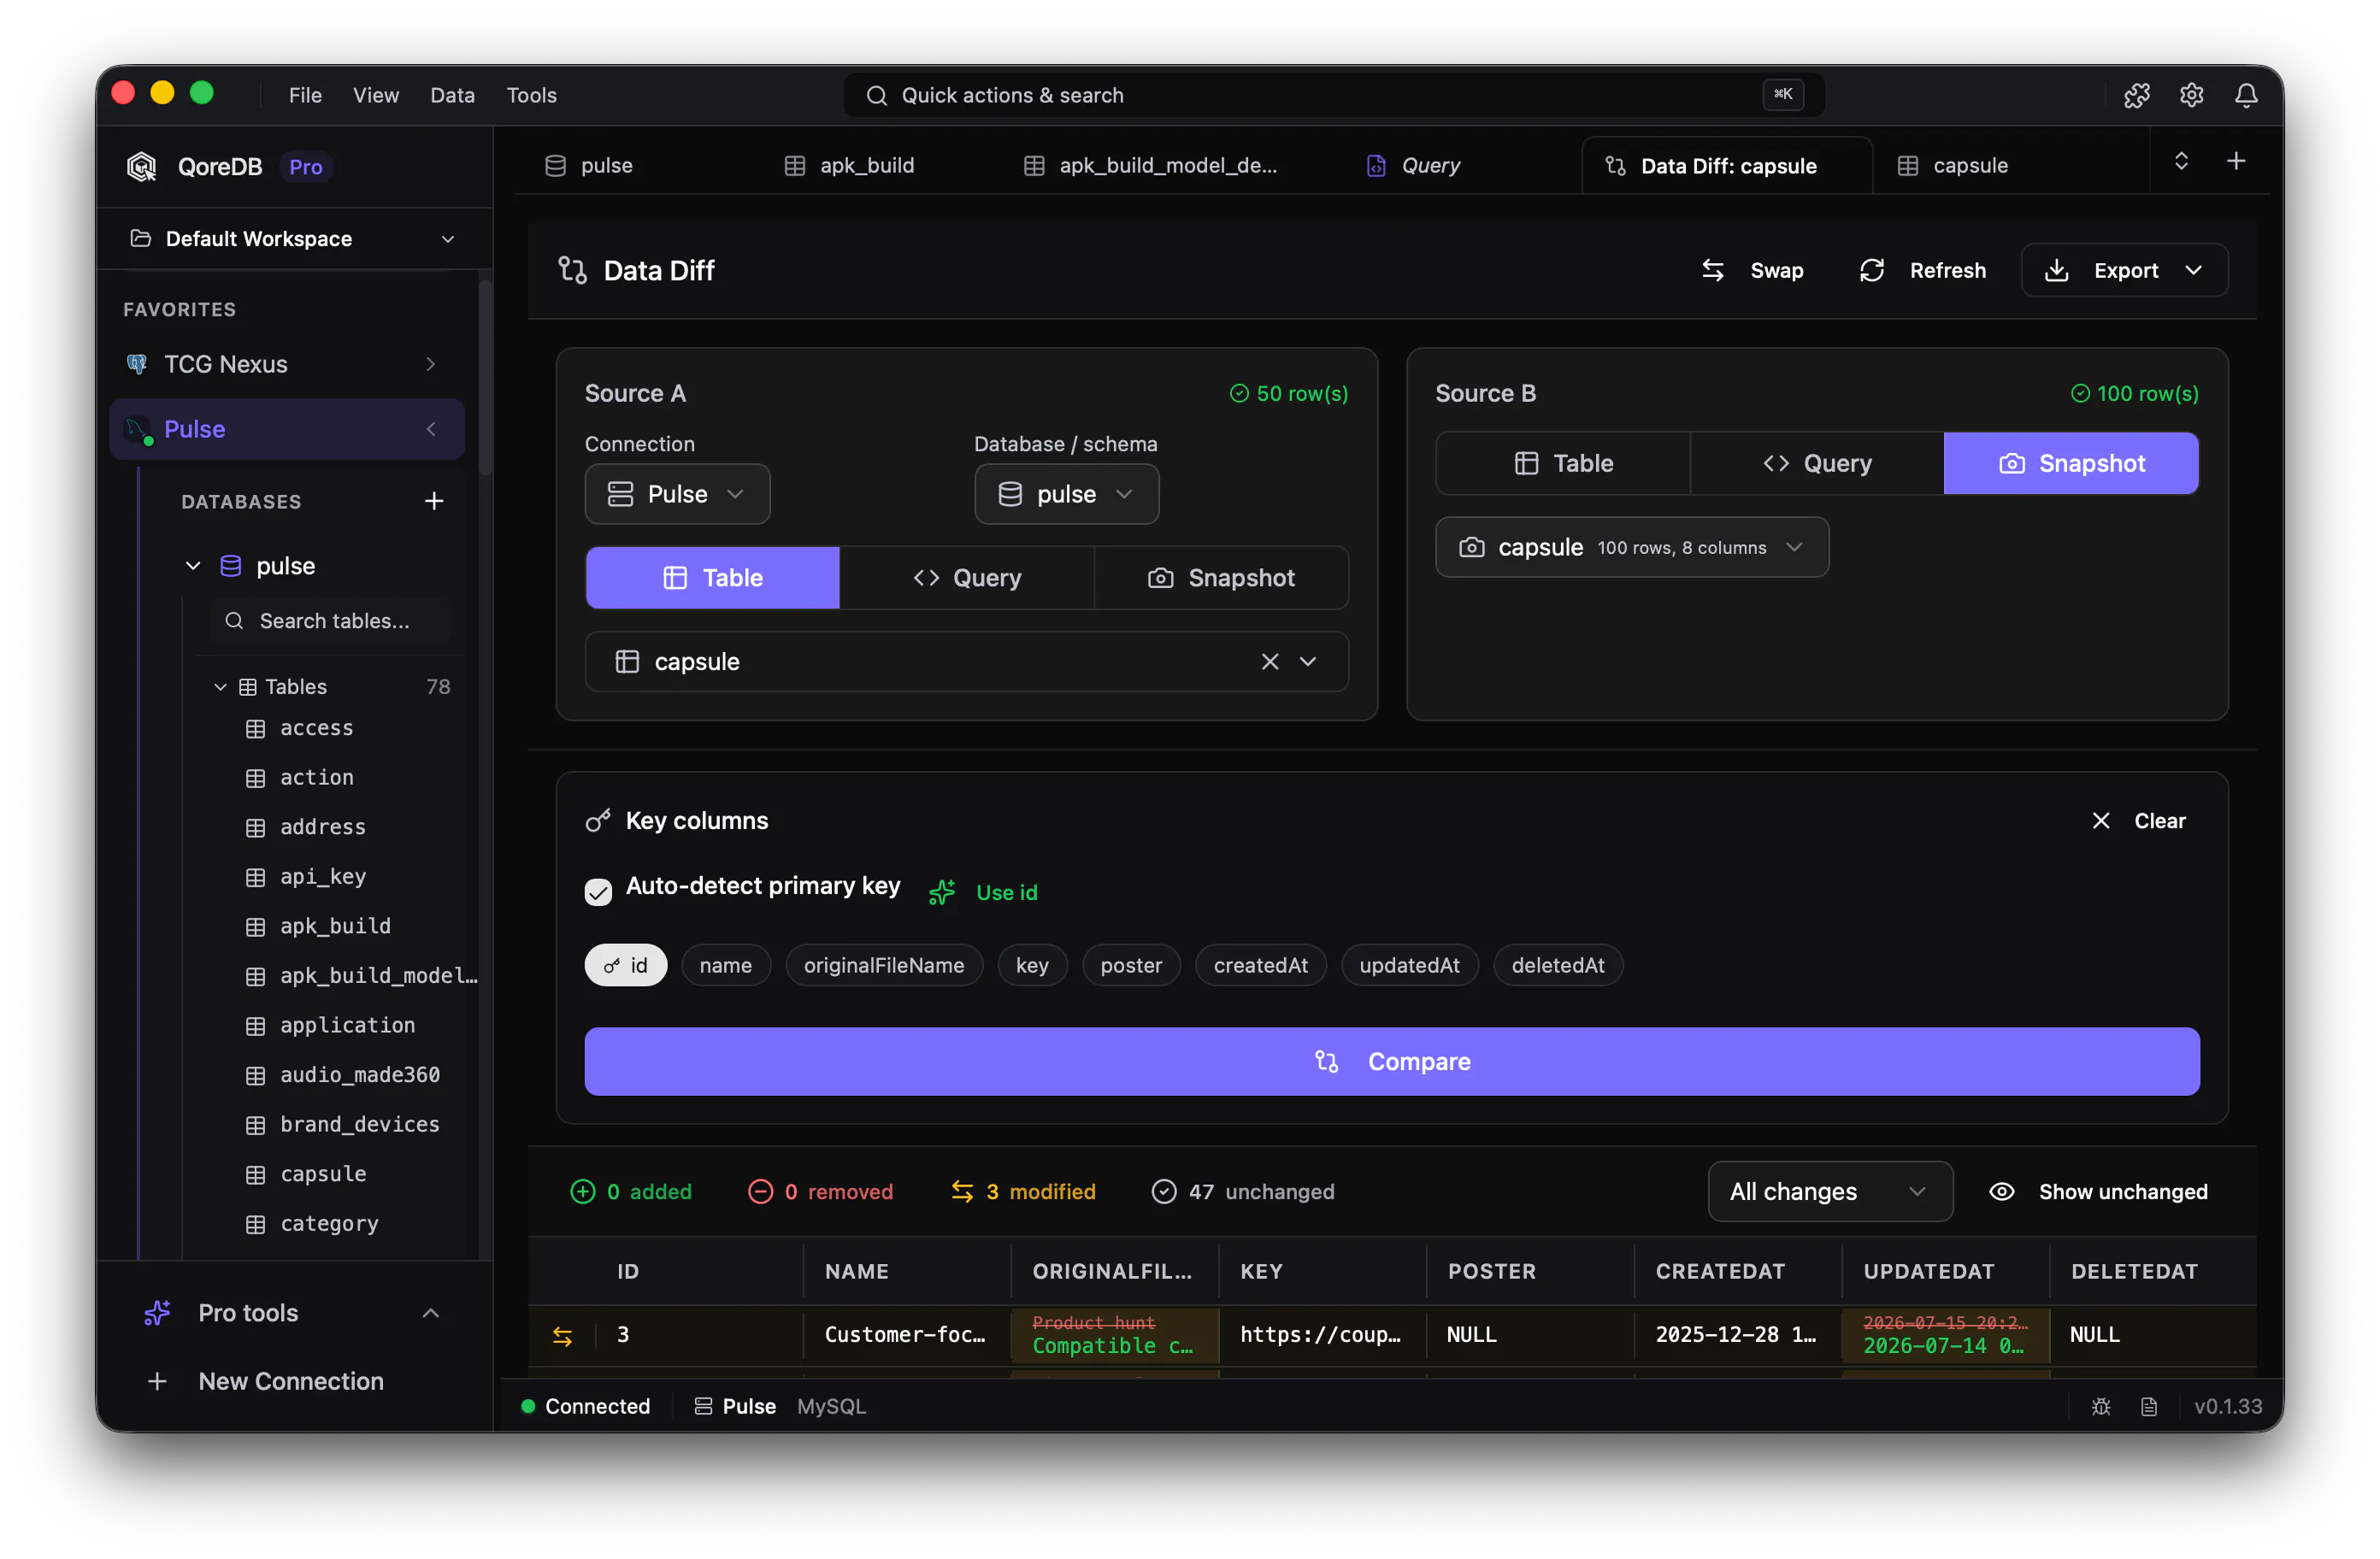Open the tab list up-down arrows
Viewport: 2380px width, 1559px height.
[x=2181, y=161]
